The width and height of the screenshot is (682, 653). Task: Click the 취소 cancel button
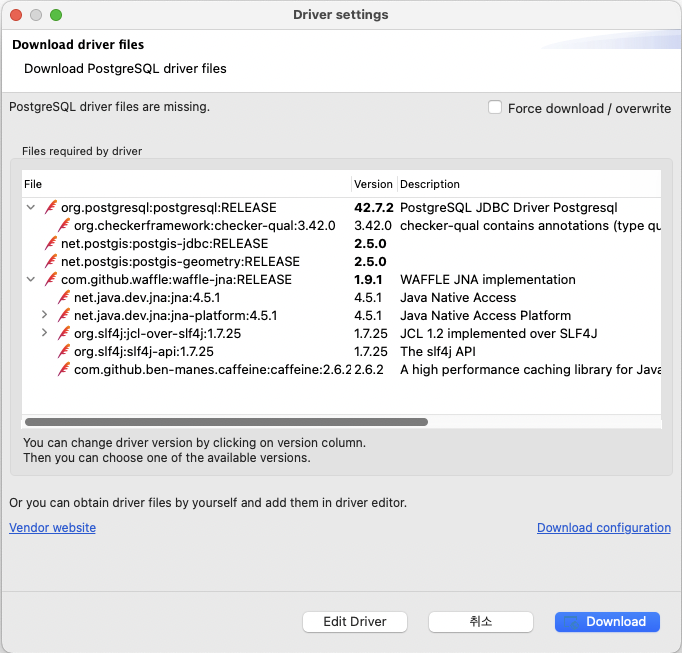click(x=481, y=622)
